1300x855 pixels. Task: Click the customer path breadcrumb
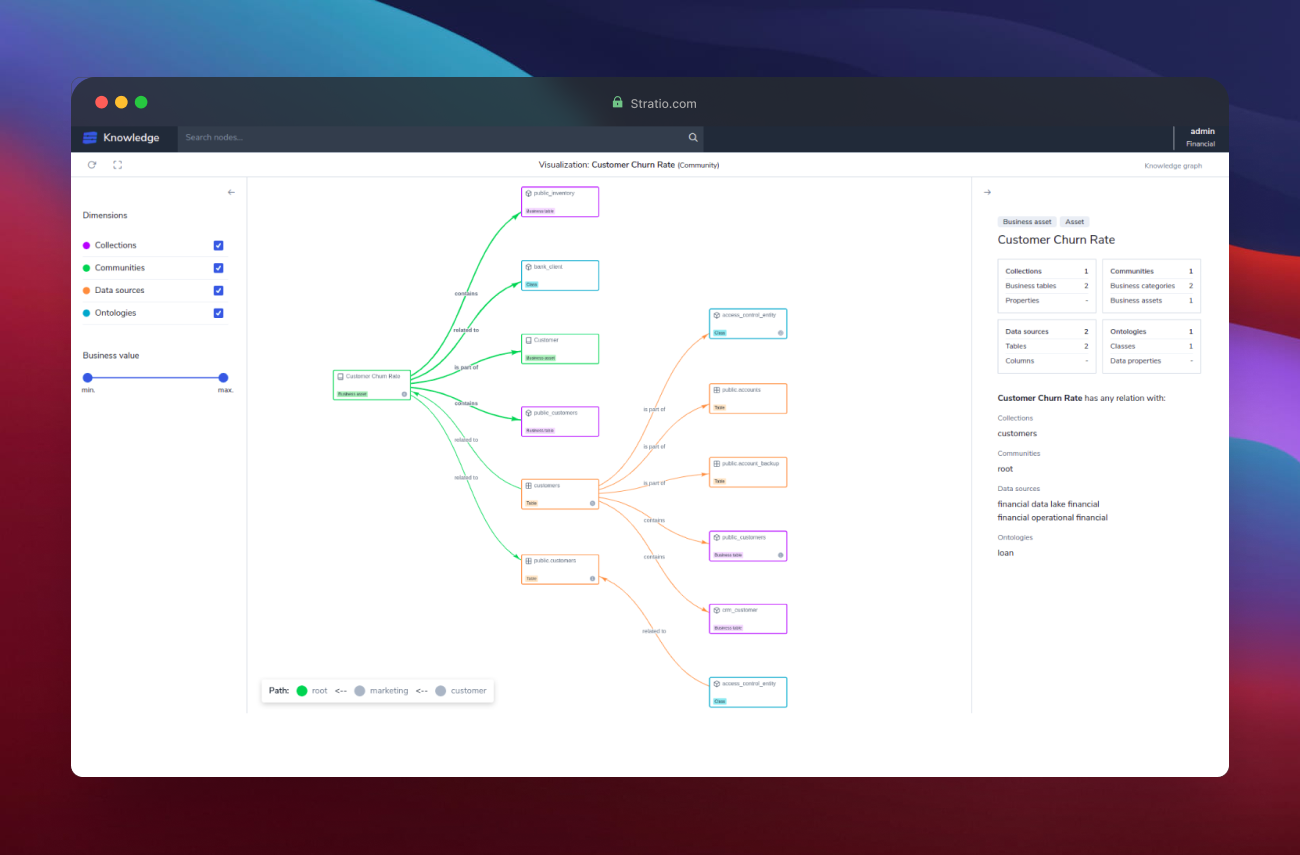tap(468, 691)
